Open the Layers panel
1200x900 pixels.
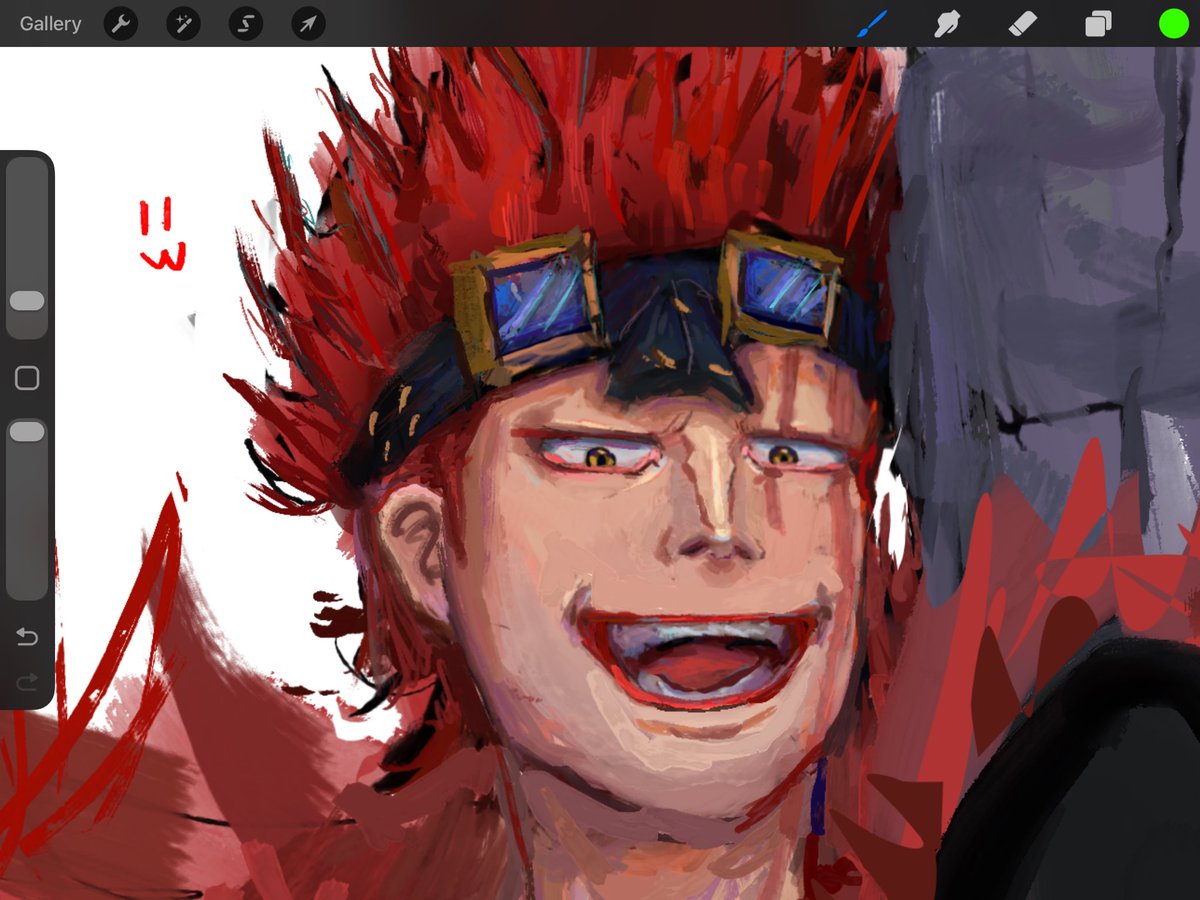tap(1098, 24)
